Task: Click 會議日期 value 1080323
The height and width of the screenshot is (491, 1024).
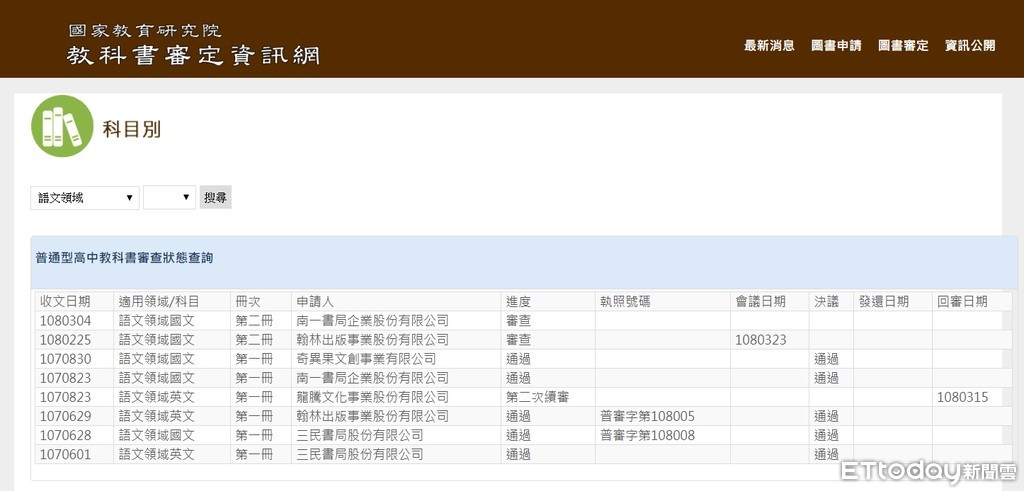Action: coord(761,340)
